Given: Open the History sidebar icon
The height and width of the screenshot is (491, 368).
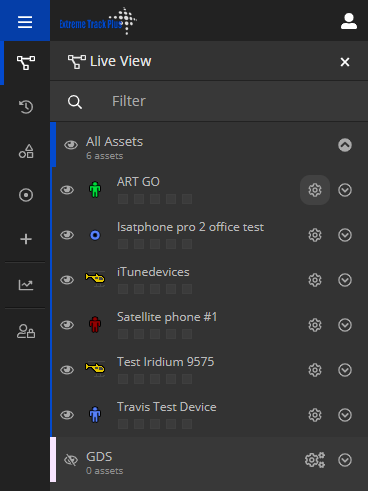Looking at the screenshot, I should 26,107.
